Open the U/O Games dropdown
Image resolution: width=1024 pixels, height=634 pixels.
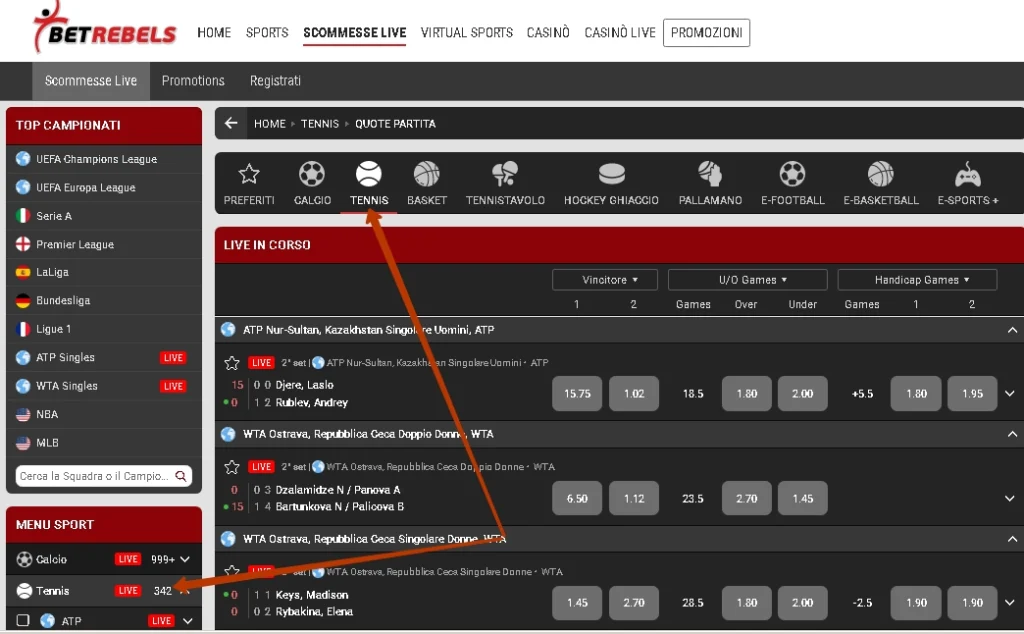(747, 280)
